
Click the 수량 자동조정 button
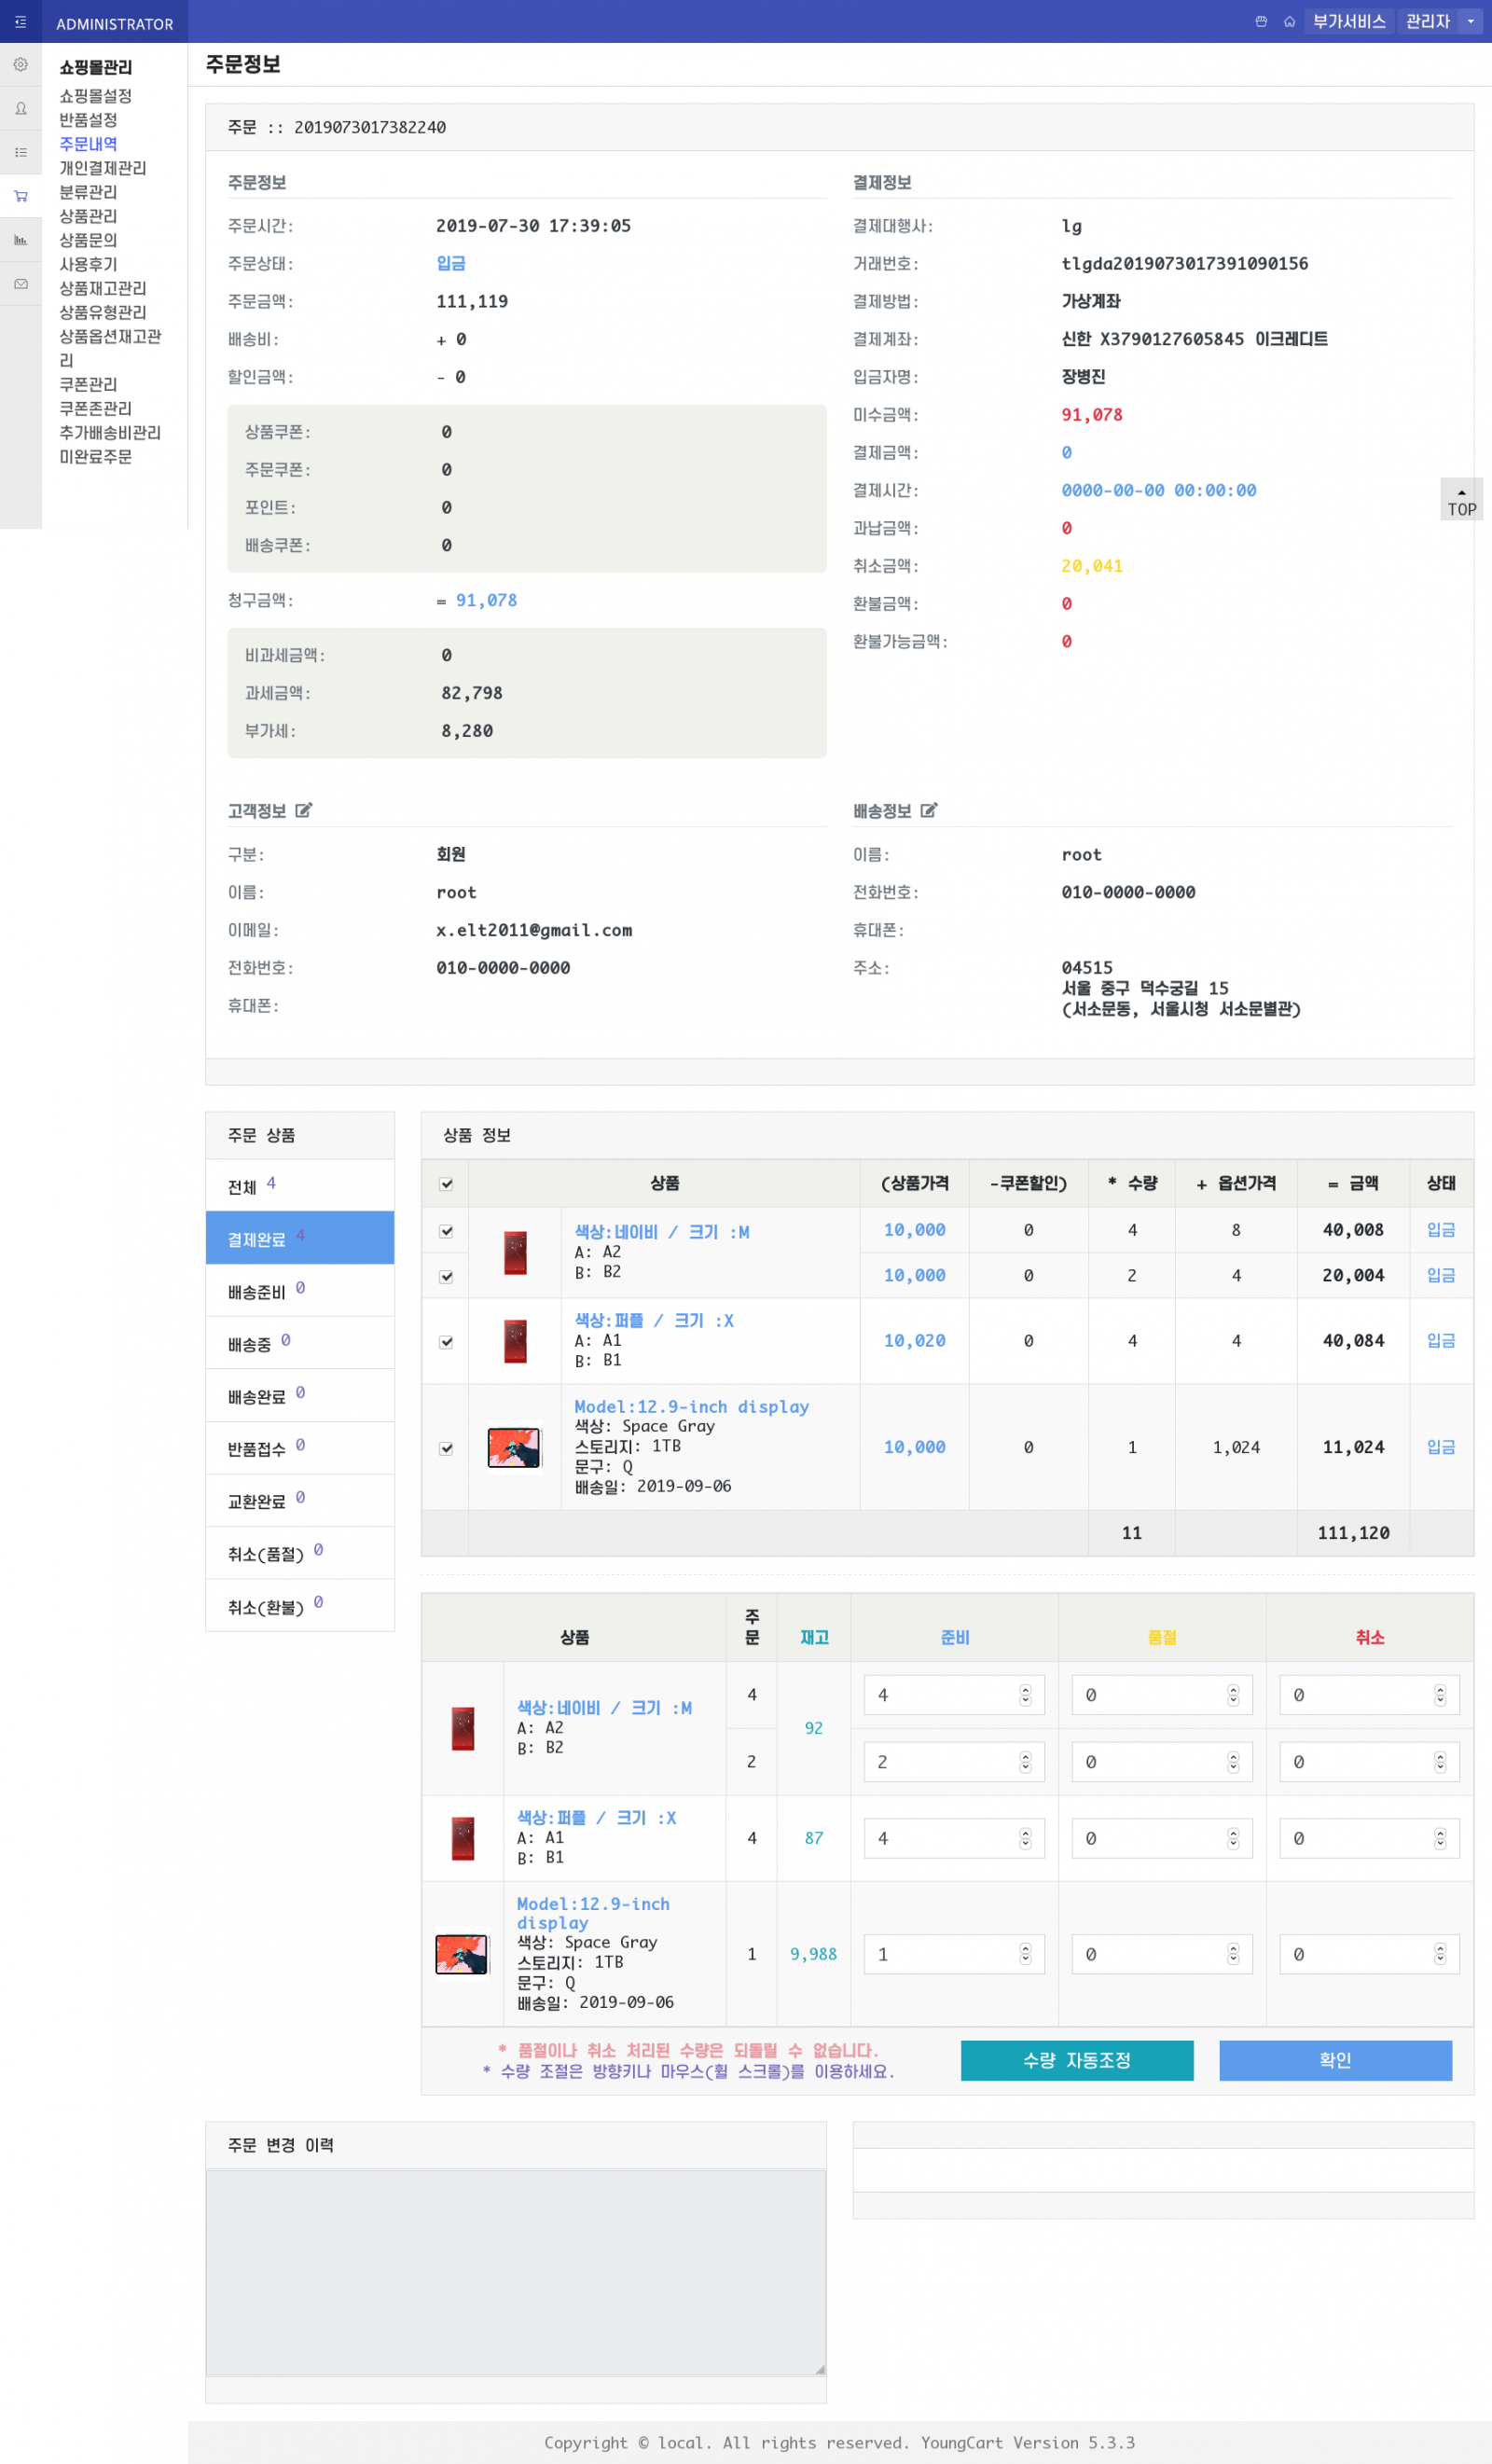1077,2061
